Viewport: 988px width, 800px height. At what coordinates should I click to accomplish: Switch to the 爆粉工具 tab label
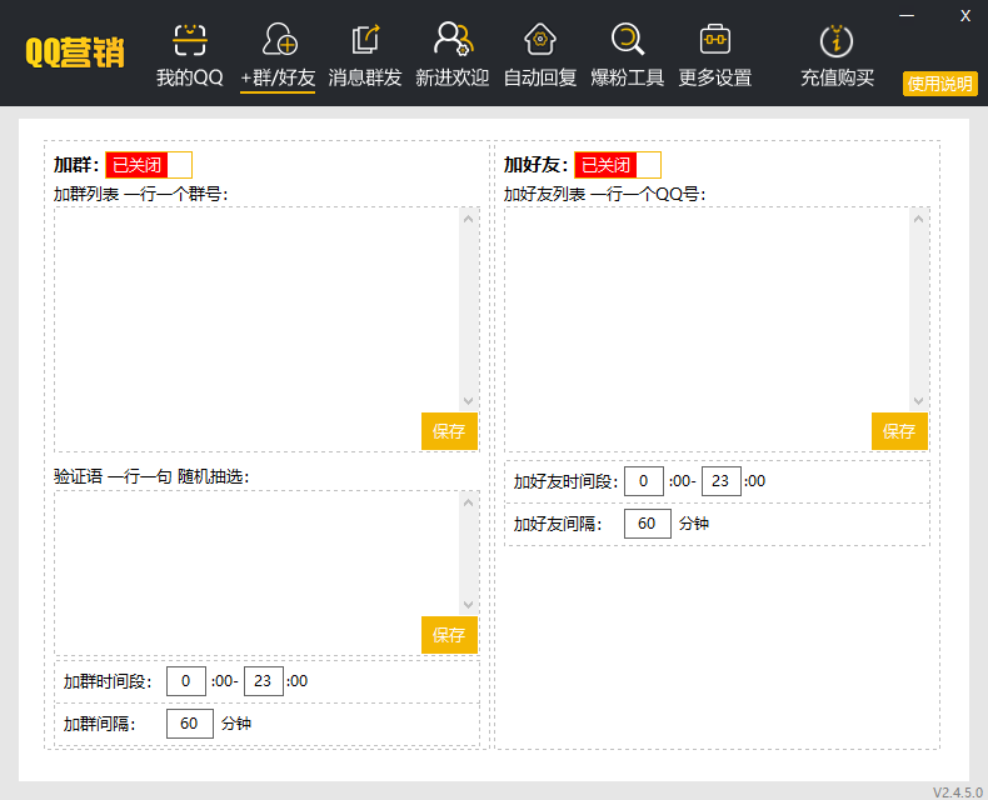[628, 77]
